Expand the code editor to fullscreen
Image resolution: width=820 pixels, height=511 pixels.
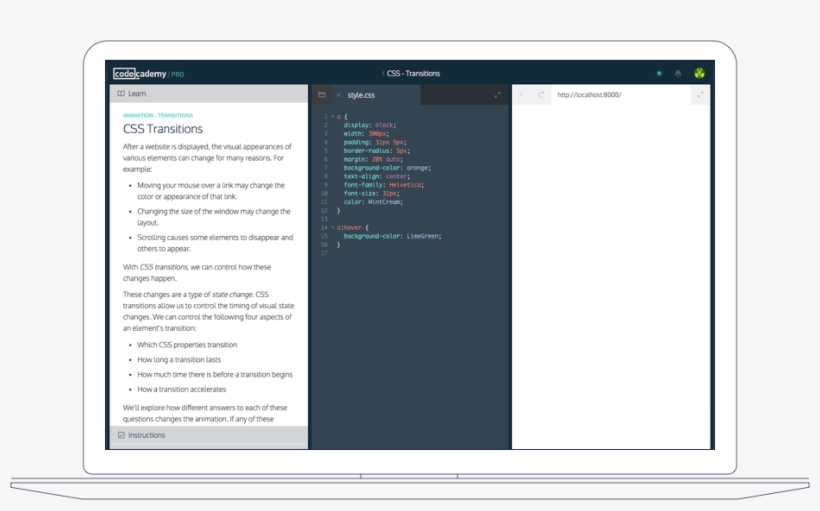[497, 95]
